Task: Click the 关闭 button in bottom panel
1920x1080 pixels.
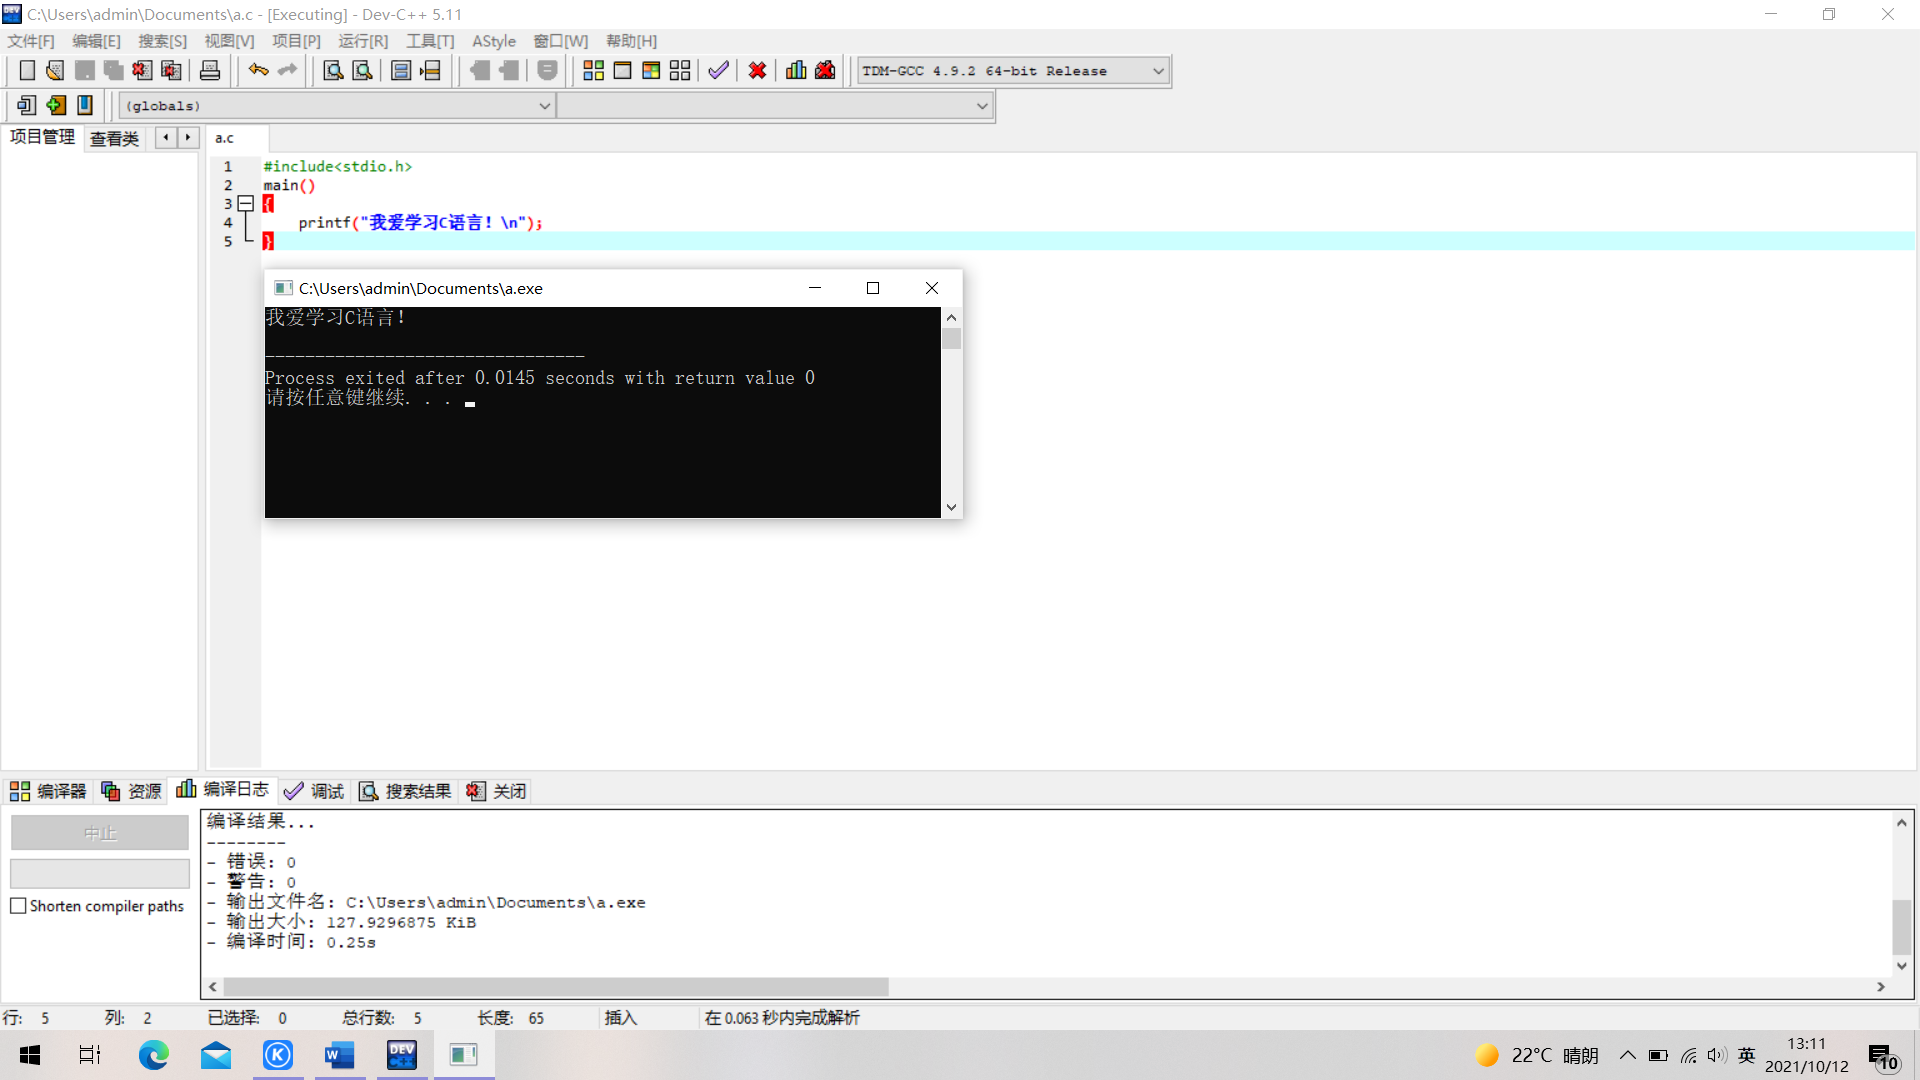Action: 497,791
